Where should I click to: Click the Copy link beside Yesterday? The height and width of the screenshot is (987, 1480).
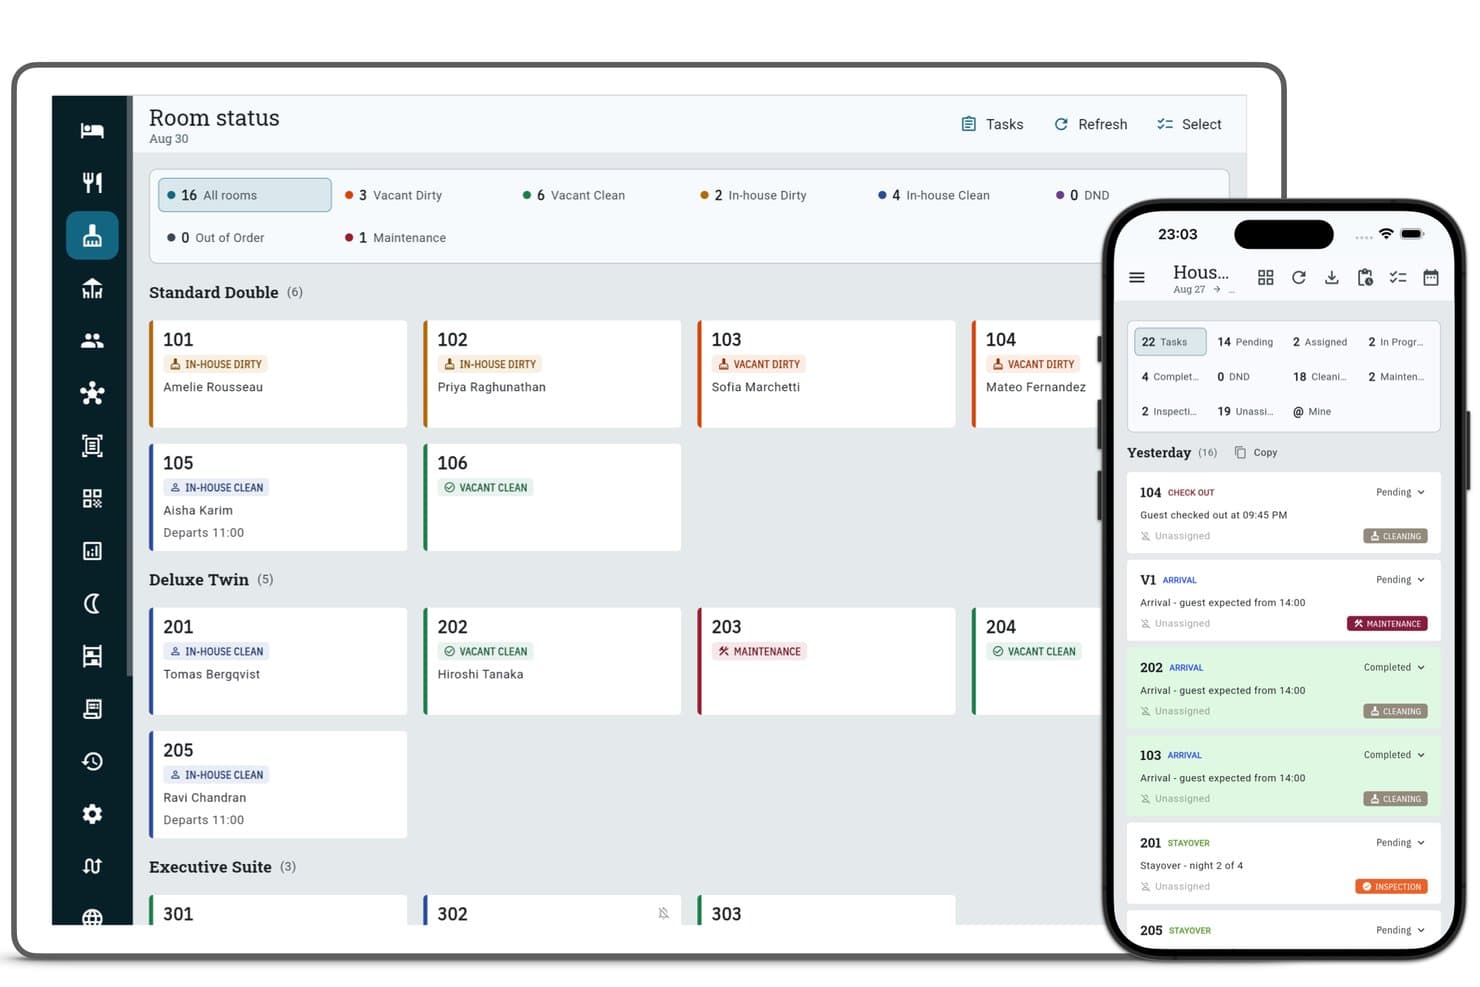point(1256,452)
